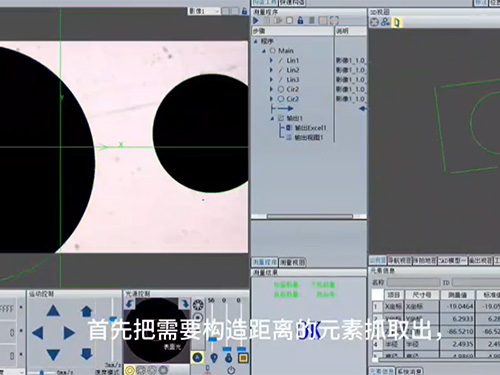Run the measurement program with the play icon
This screenshot has width=500, height=375.
[256, 21]
